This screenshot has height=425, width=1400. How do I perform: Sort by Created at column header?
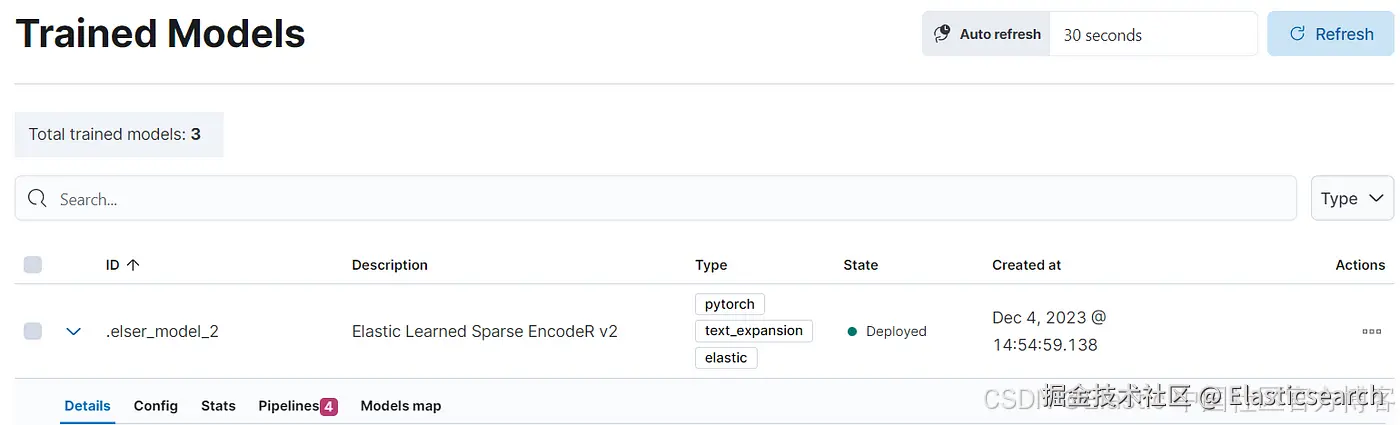1026,265
